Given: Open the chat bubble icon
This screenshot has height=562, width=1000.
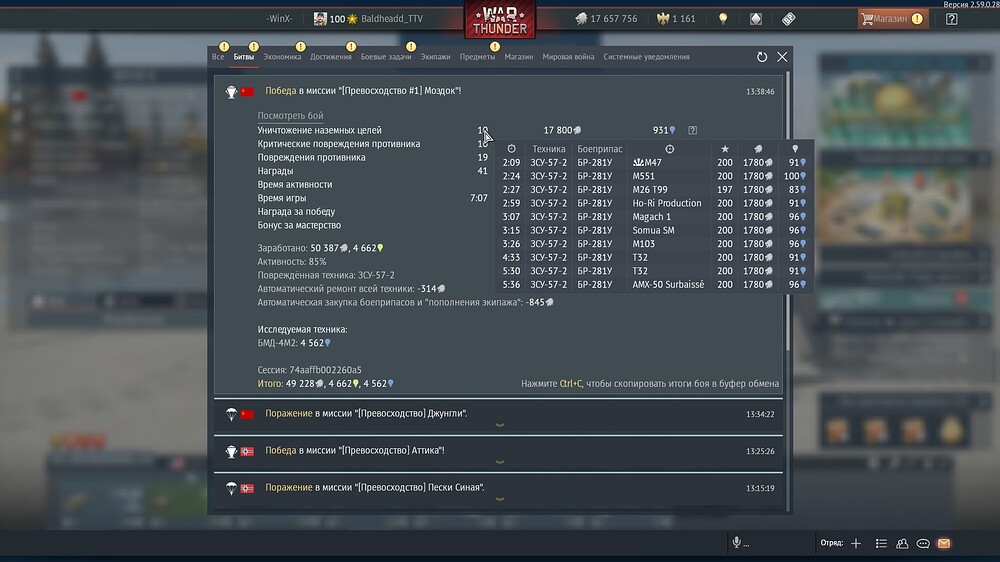Looking at the screenshot, I should [923, 544].
